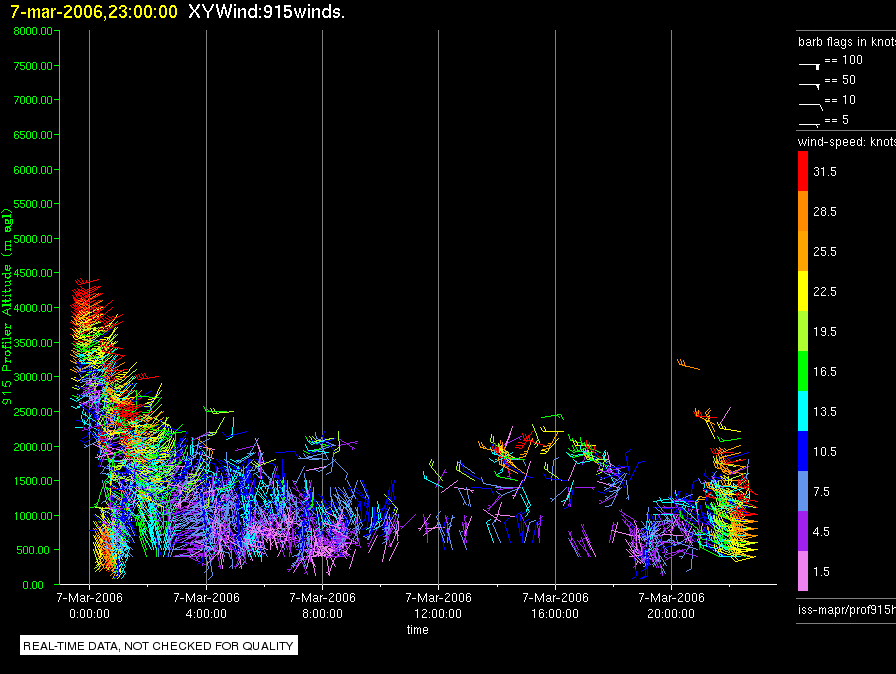Select the purple 4.5 knots swatch

tap(803, 531)
